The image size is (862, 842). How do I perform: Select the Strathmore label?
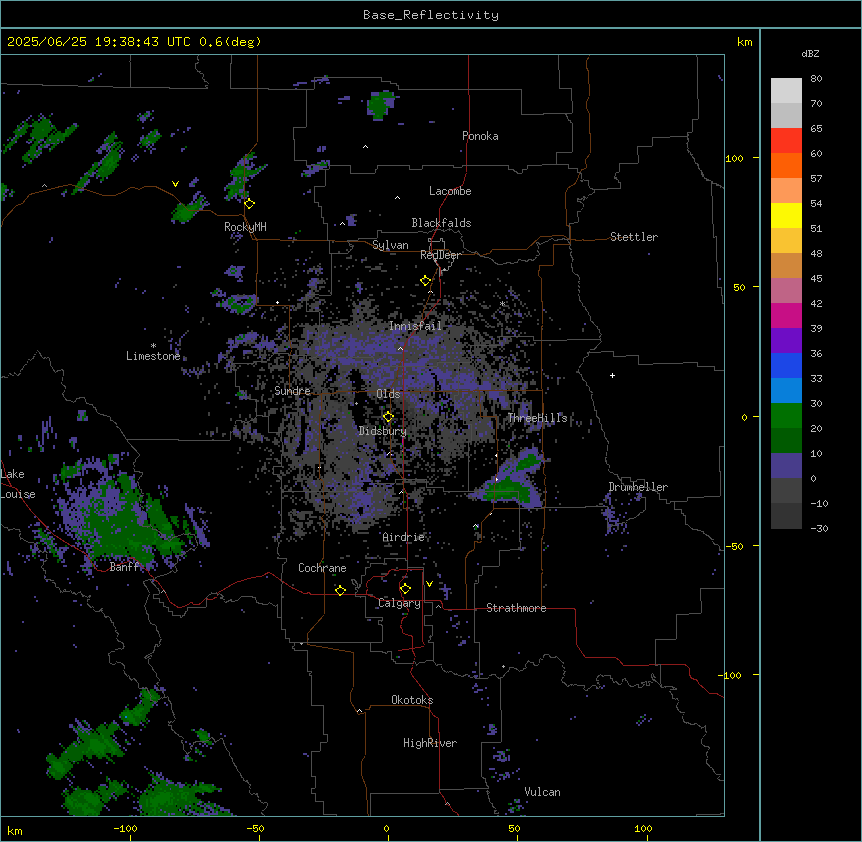516,608
